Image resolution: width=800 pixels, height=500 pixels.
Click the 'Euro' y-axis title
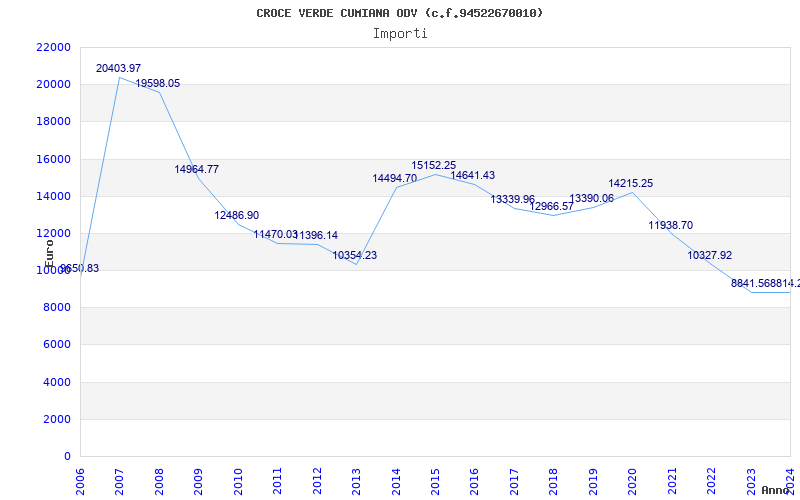(49, 253)
